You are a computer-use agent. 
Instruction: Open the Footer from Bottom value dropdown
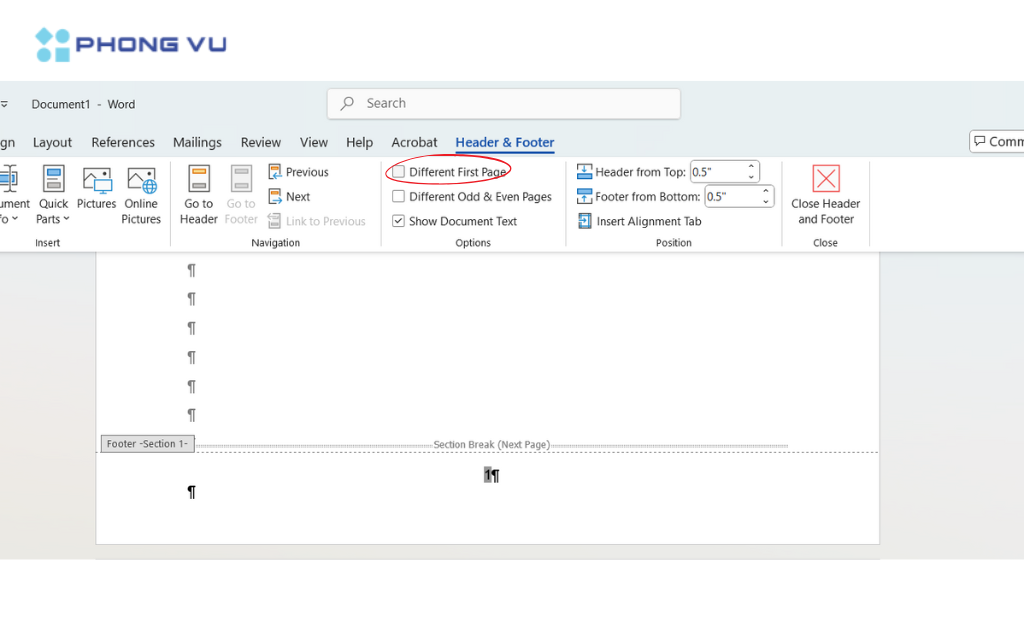766,196
